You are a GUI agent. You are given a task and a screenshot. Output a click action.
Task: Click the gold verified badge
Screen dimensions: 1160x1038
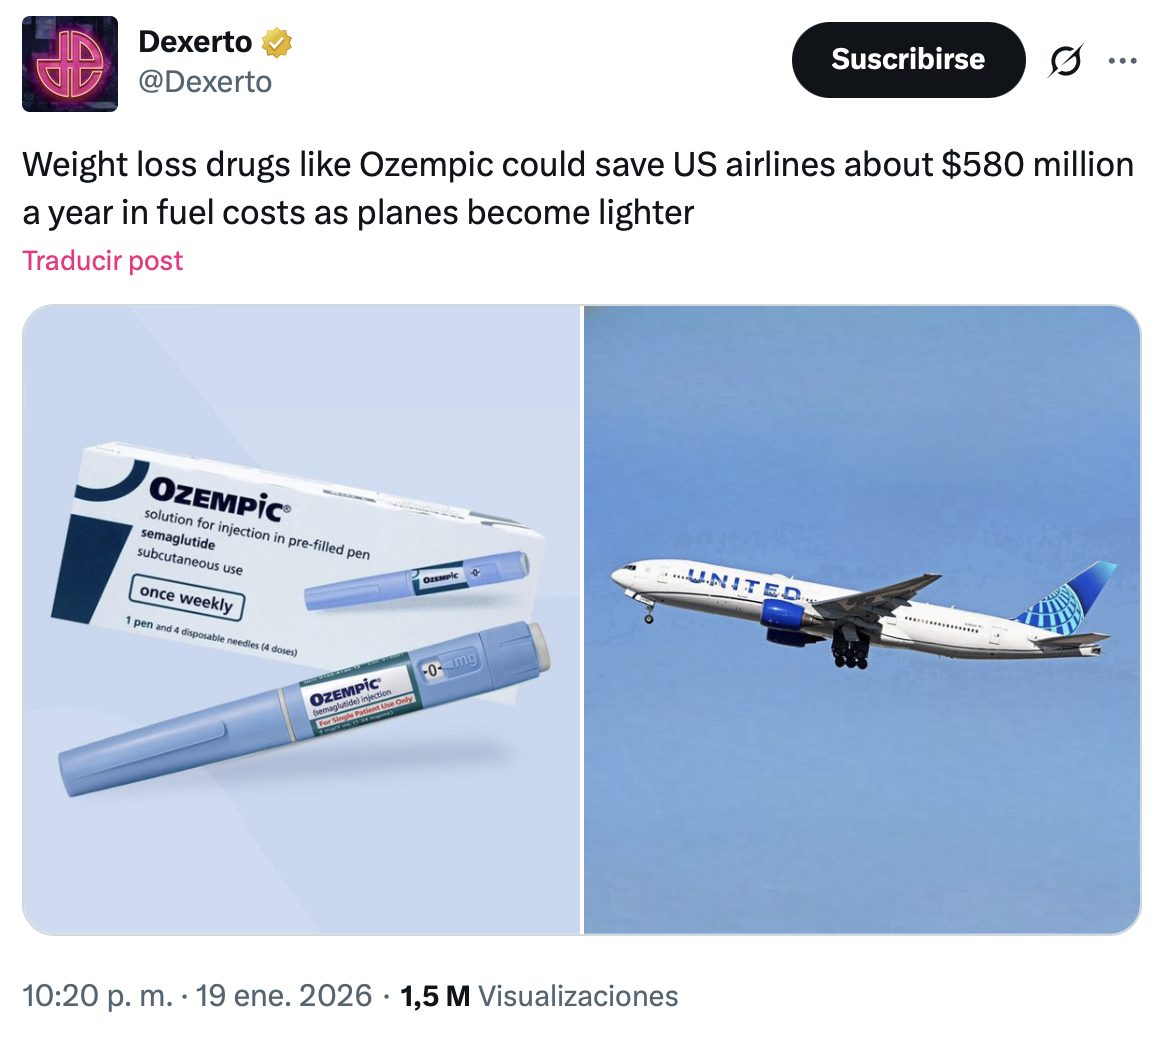click(x=276, y=42)
